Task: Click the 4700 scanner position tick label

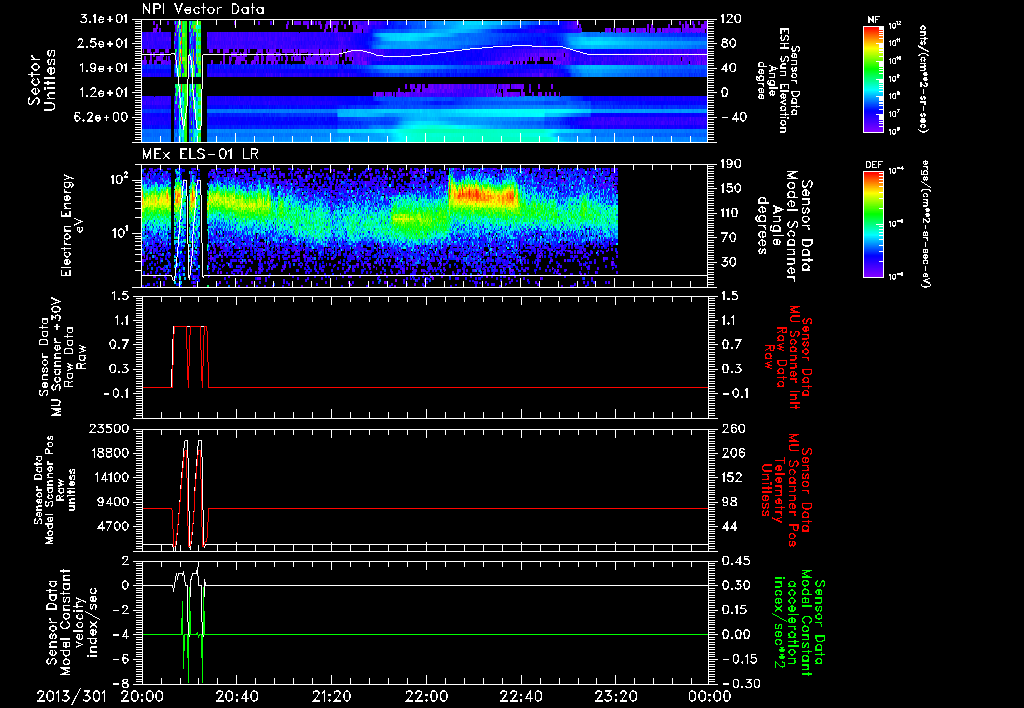Action: [112, 526]
